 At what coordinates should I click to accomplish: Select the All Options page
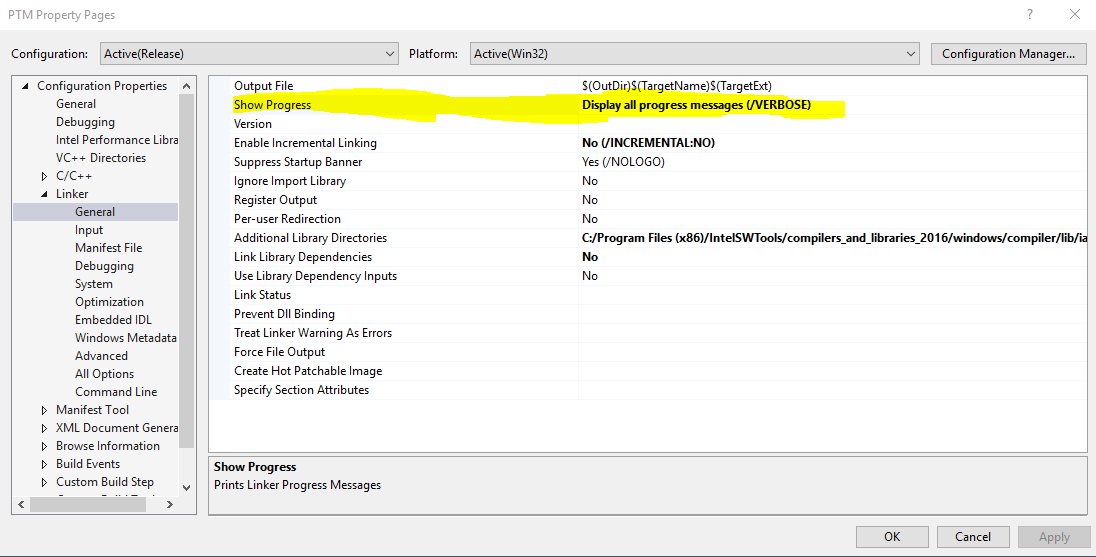[104, 374]
